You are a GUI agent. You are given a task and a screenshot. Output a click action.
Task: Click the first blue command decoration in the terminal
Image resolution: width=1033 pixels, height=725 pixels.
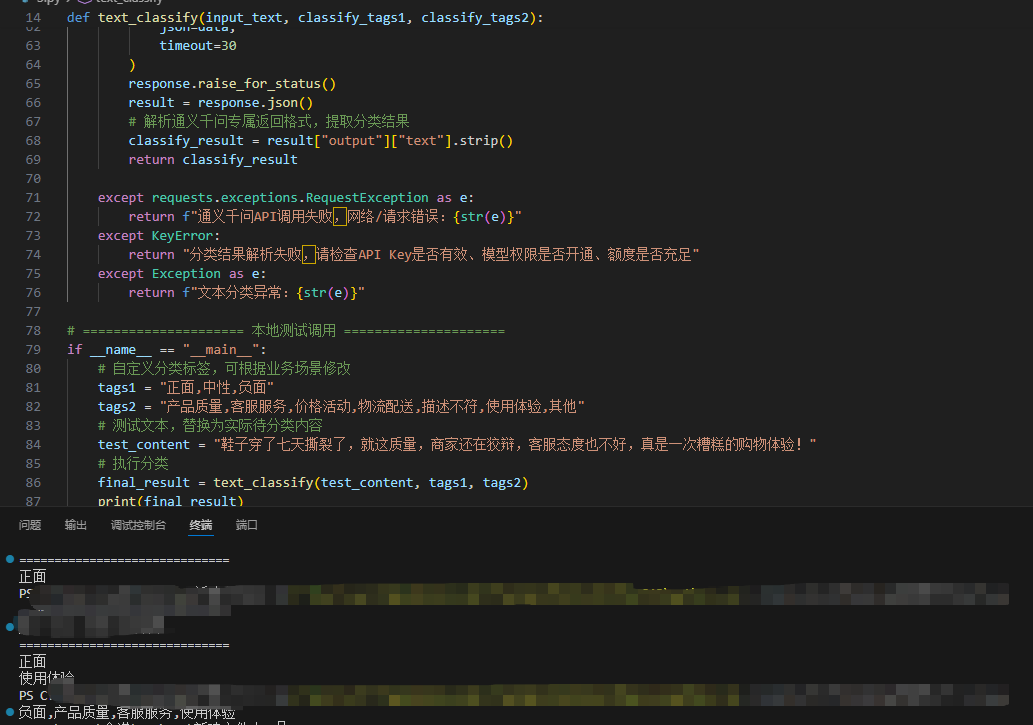(10, 558)
